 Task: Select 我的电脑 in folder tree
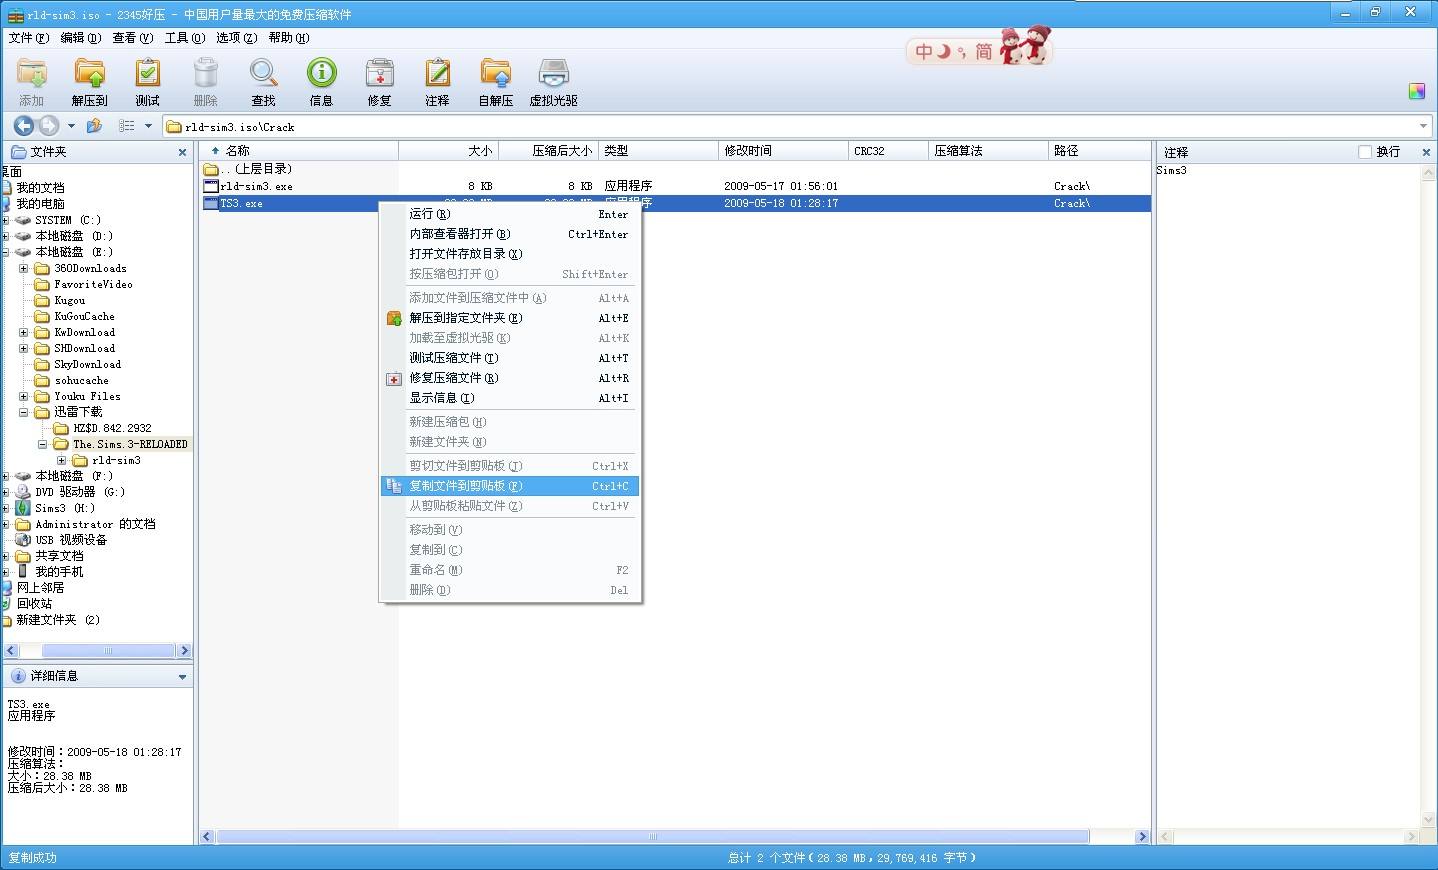[40, 204]
